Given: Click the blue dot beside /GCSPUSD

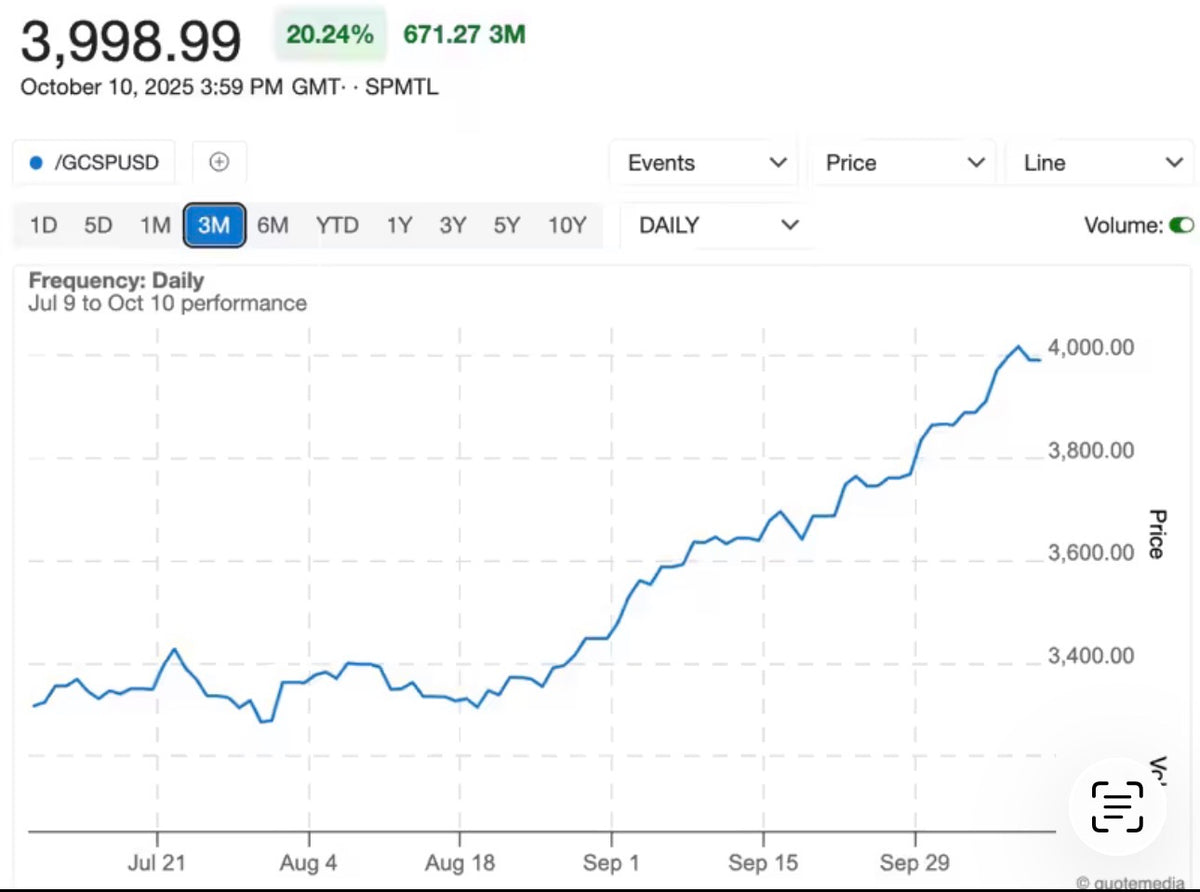Looking at the screenshot, I should click(36, 163).
